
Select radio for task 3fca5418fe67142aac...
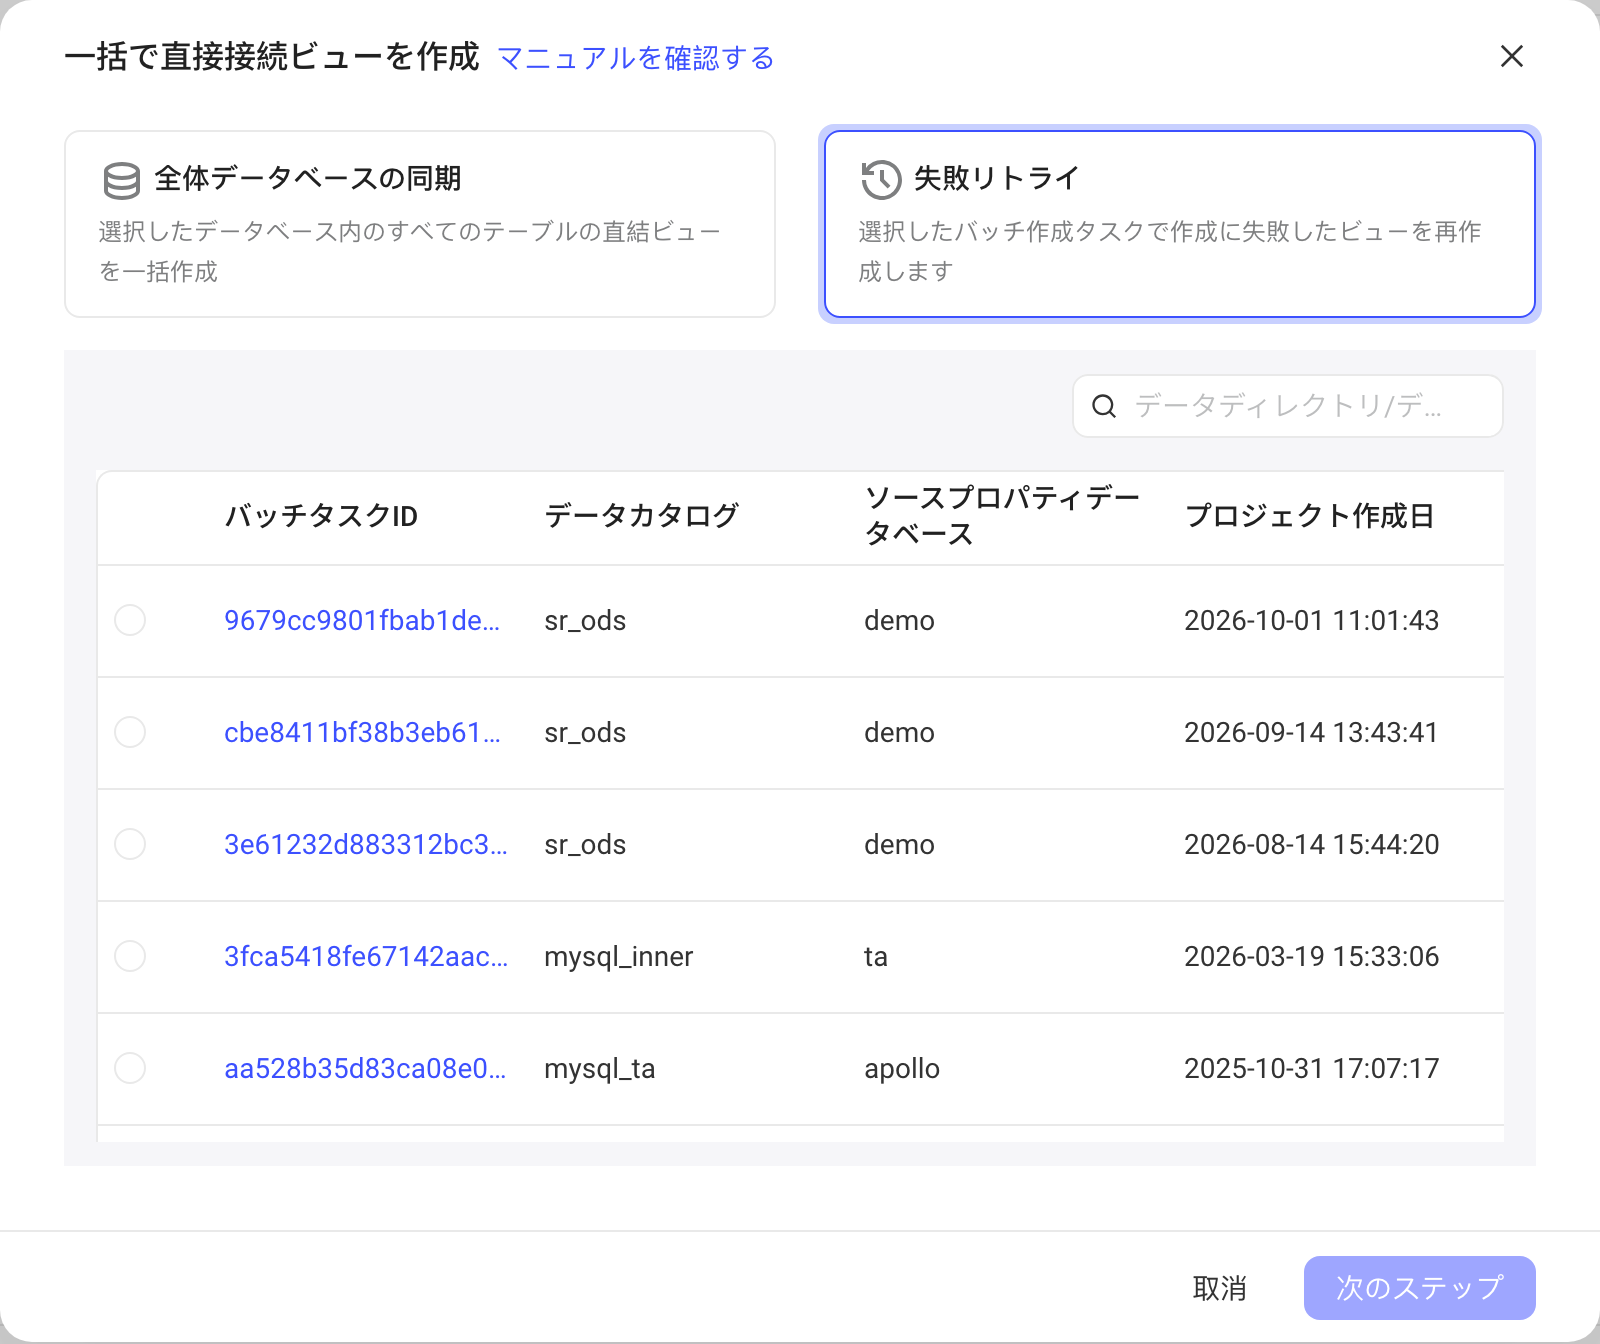coord(130,956)
